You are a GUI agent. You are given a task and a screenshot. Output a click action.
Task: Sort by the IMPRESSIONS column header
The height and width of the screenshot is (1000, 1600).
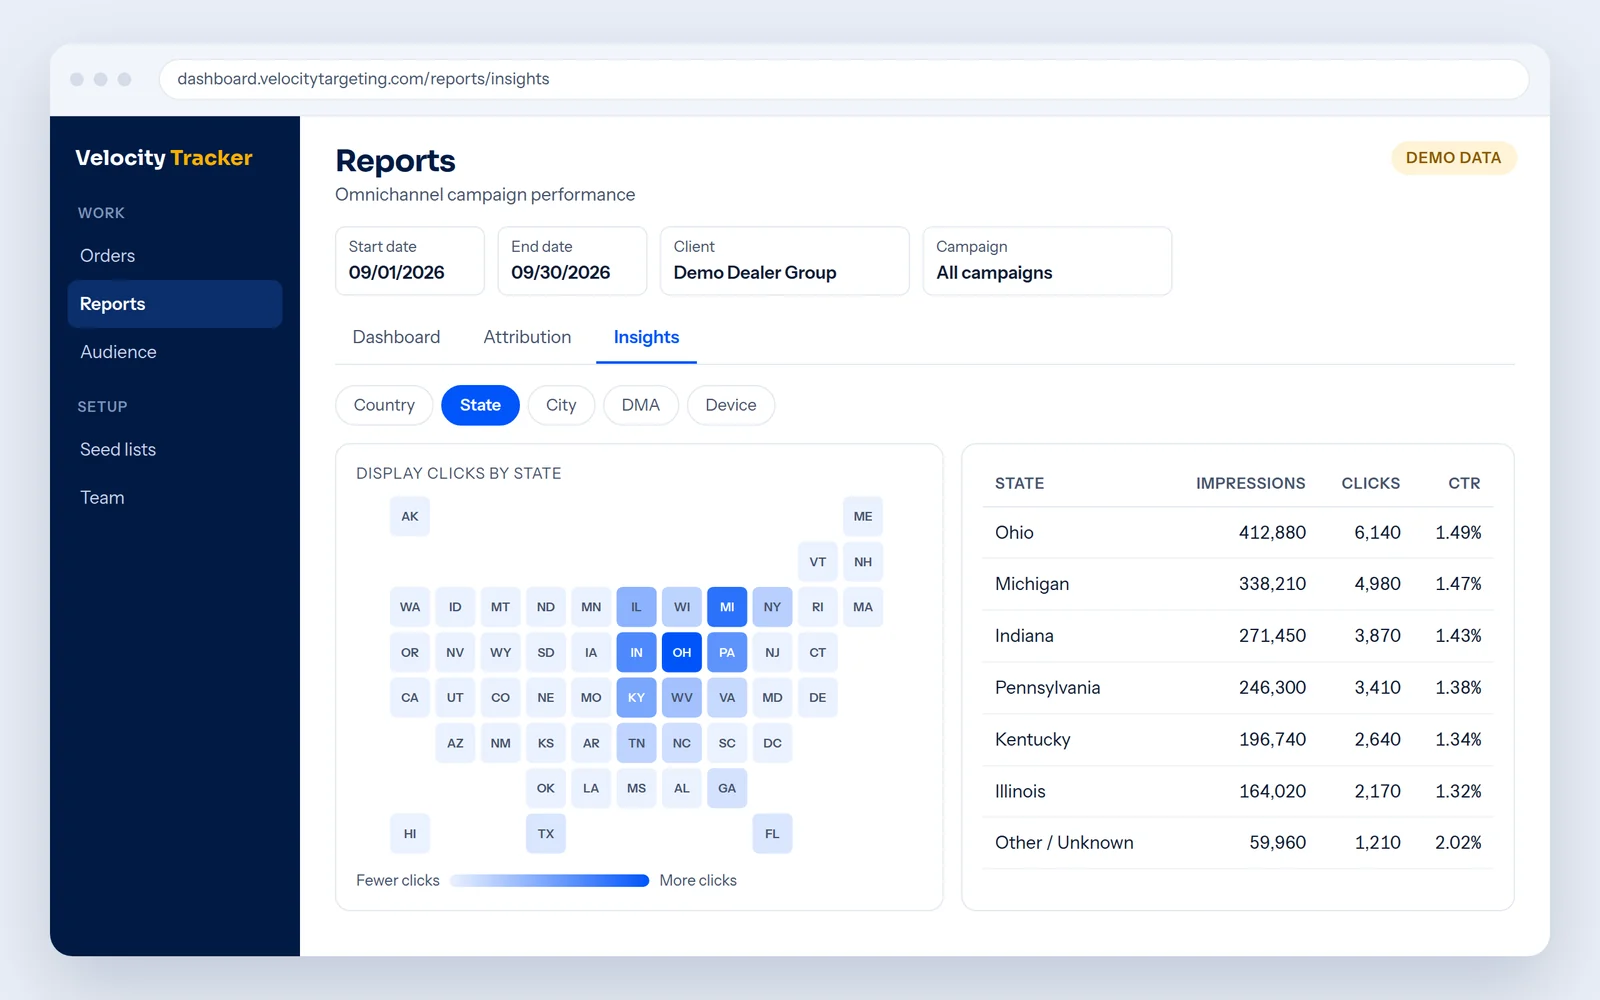click(x=1250, y=484)
